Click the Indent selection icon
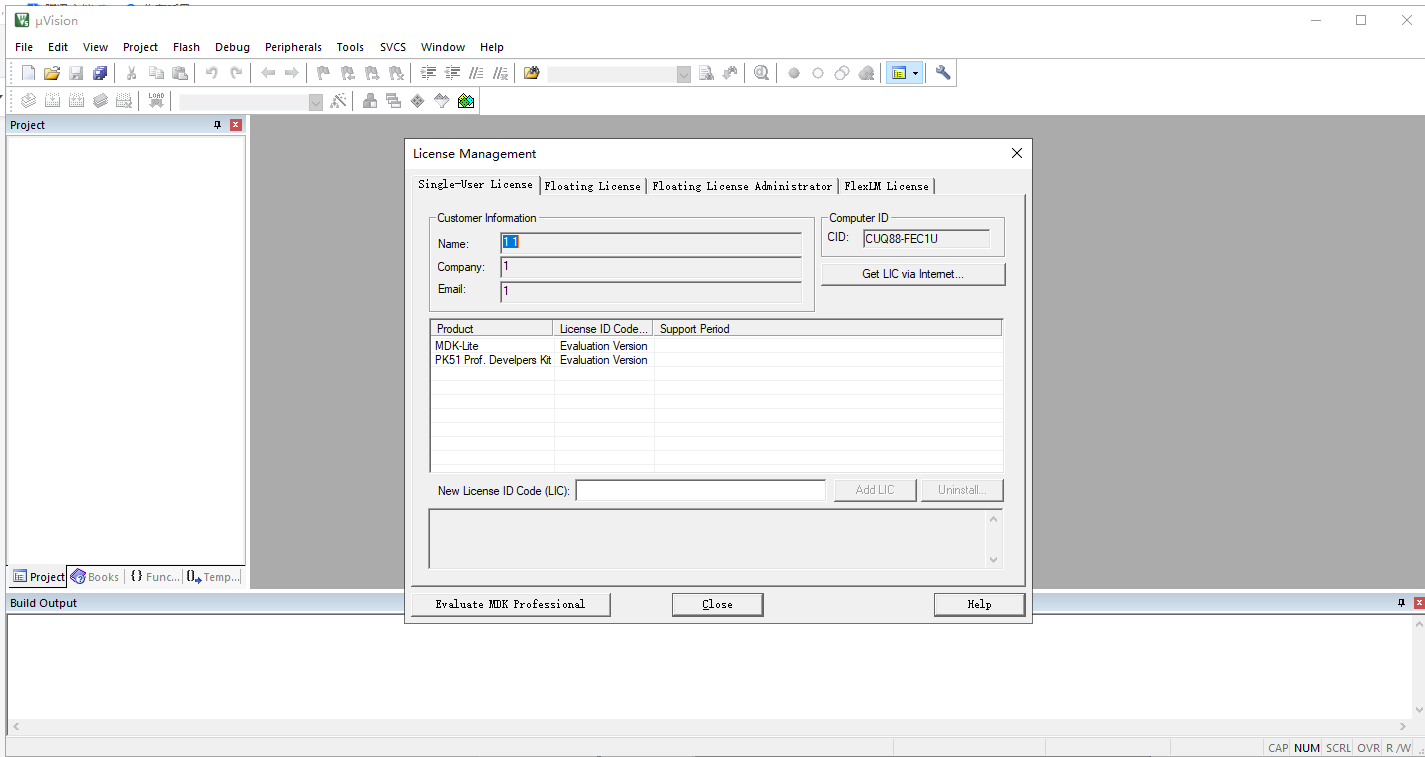The height and width of the screenshot is (757, 1425). 428,73
